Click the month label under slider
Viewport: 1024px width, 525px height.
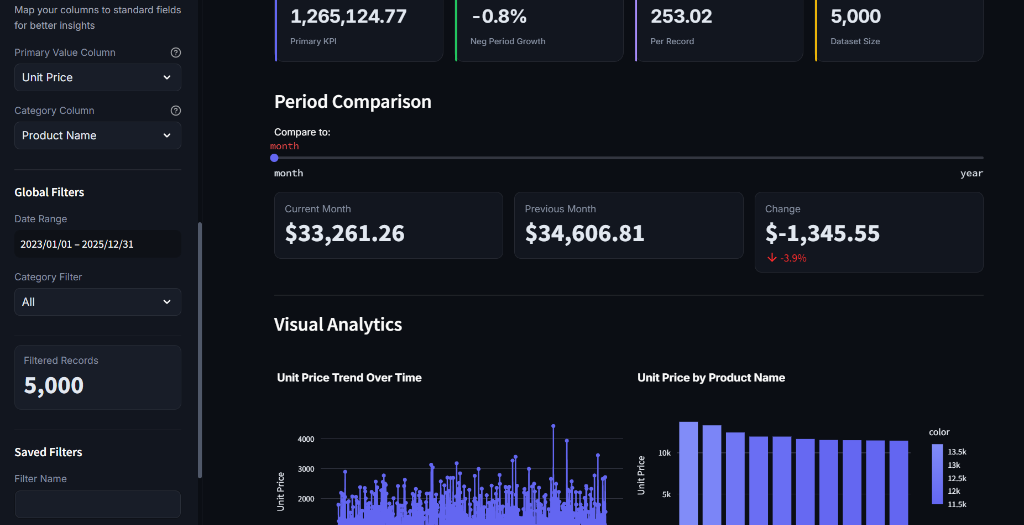tap(289, 173)
